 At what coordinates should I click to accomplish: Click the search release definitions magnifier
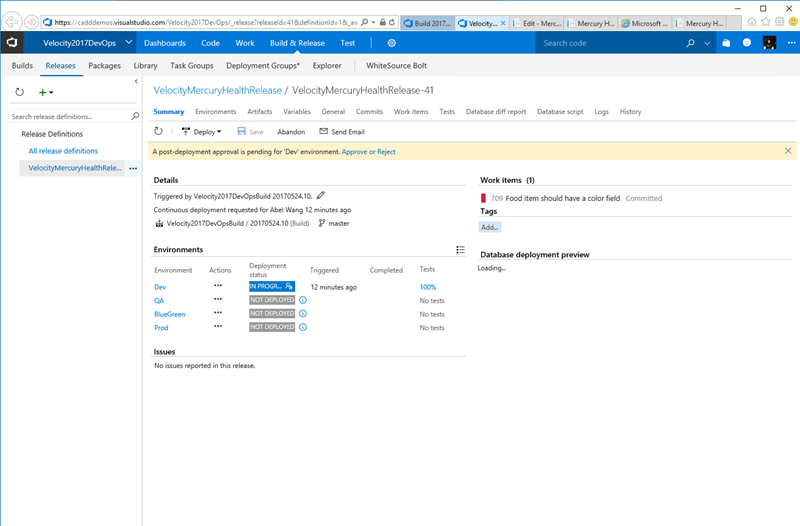coord(135,116)
